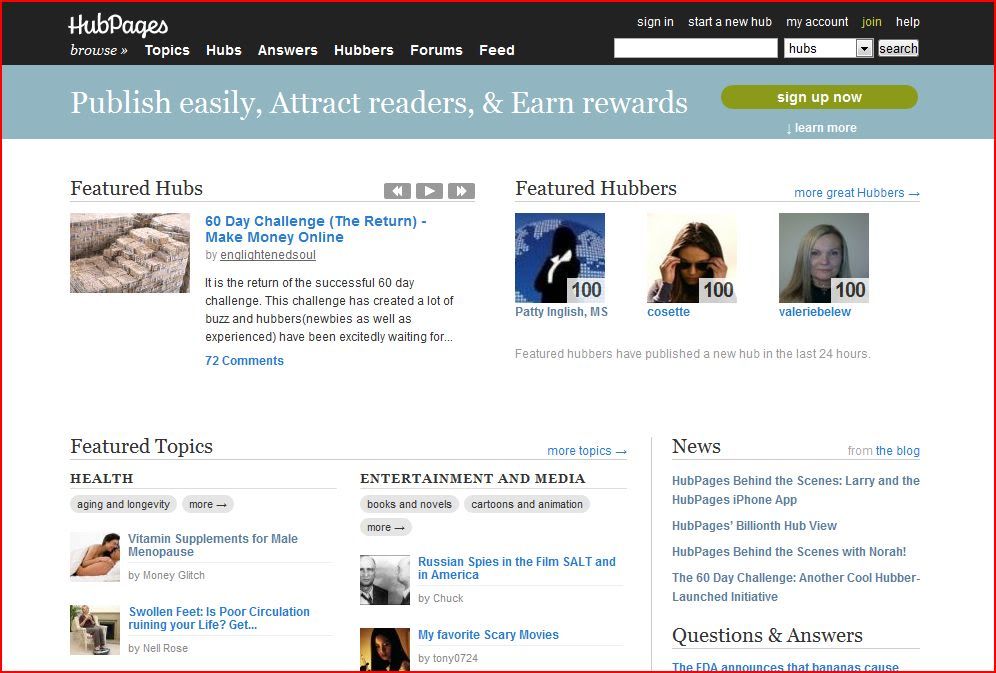
Task: Open my account link
Action: click(x=817, y=22)
